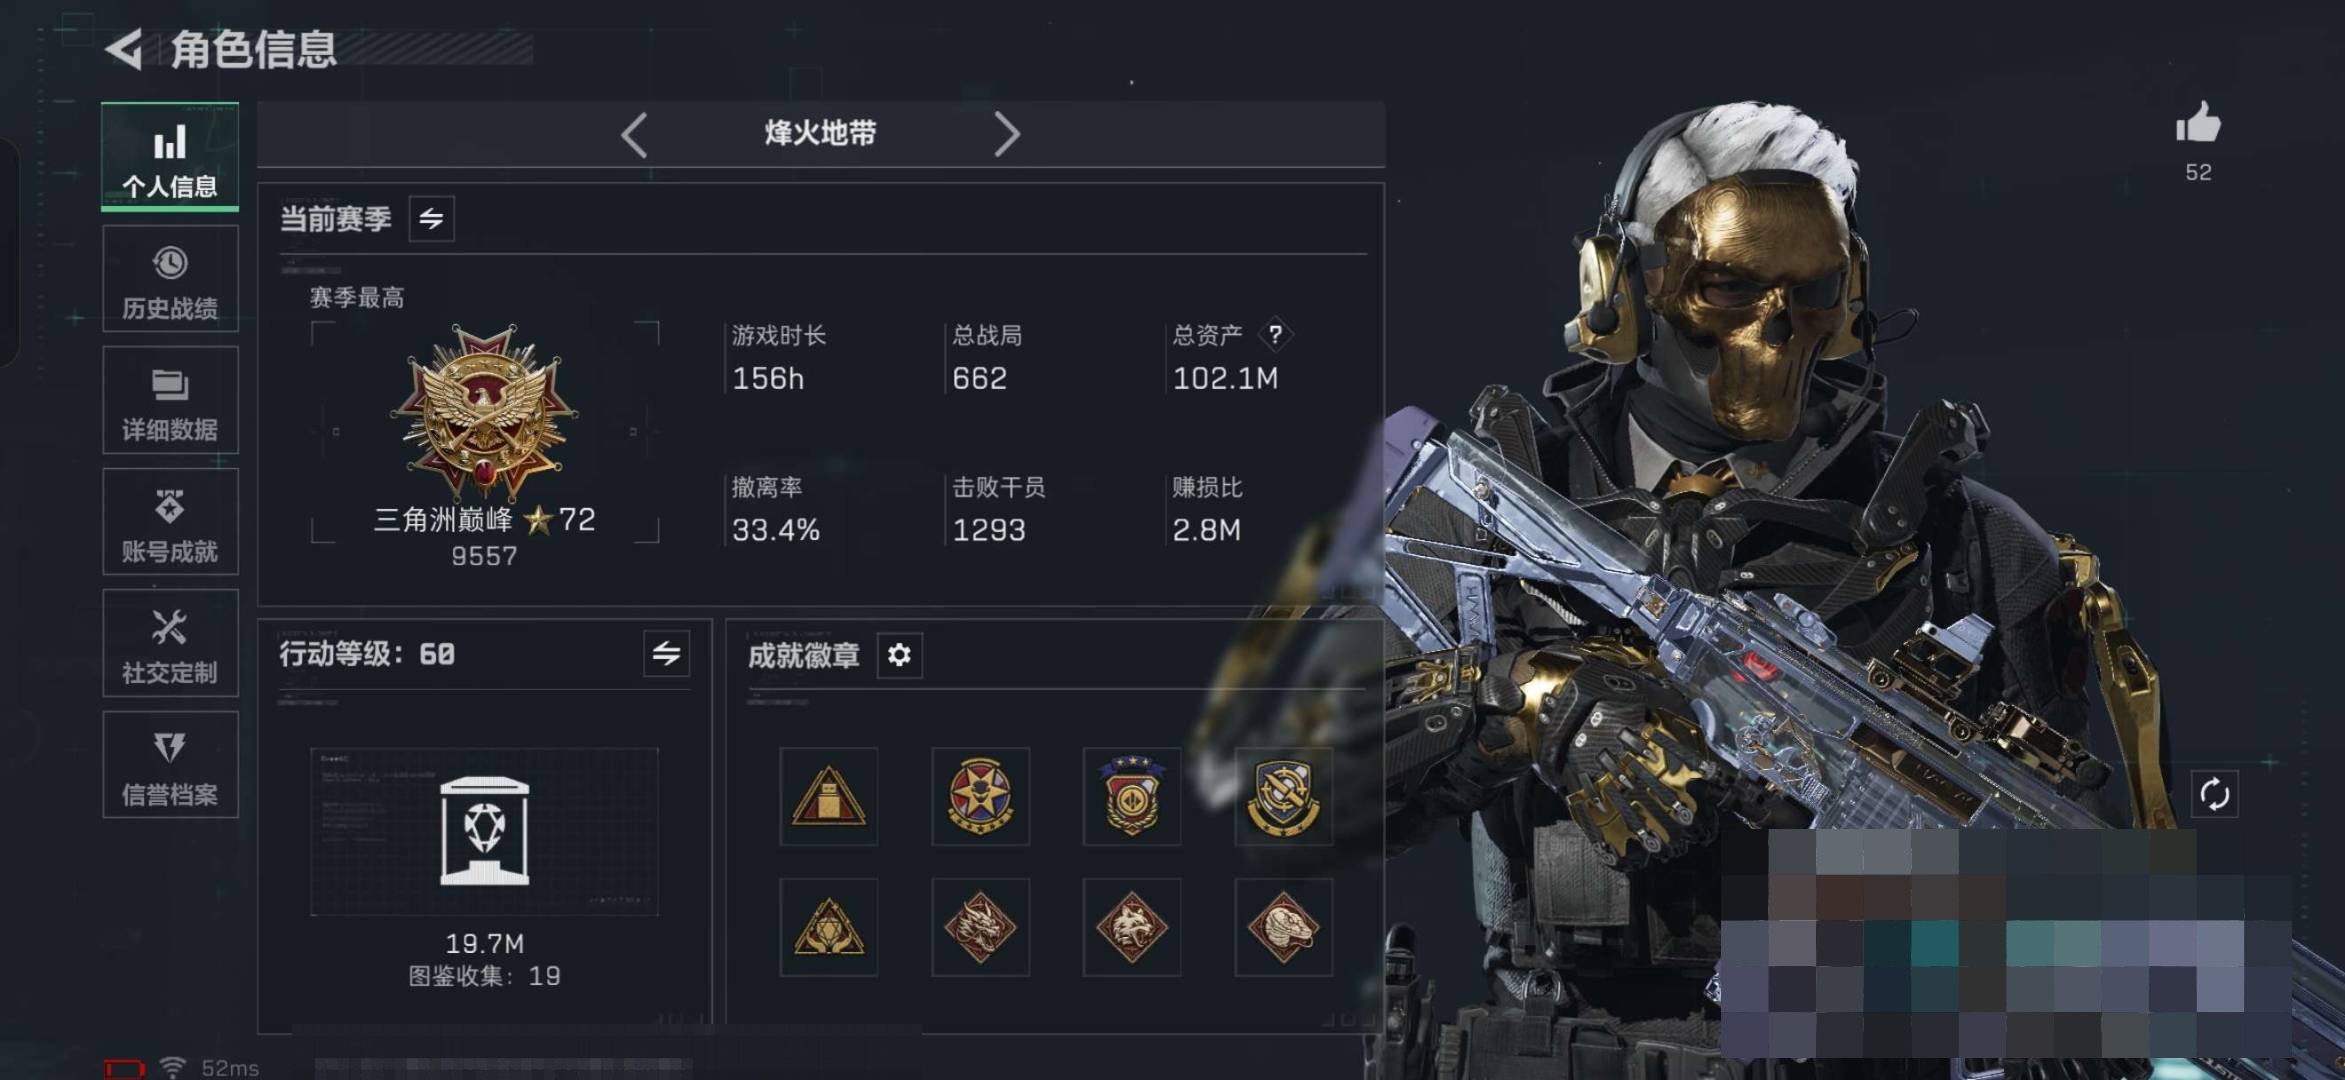2345x1080 pixels.
Task: Click the red wolf diamond badge
Action: (x=1132, y=927)
